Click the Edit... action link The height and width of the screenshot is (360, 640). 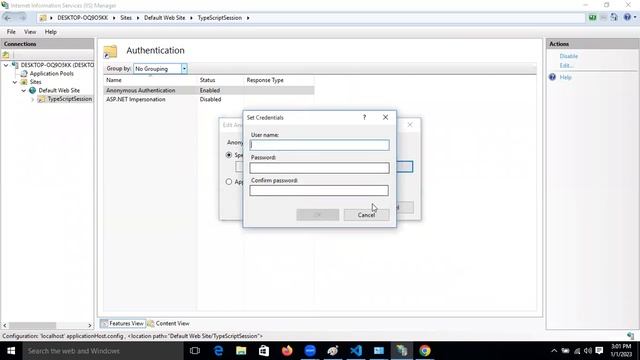tap(566, 65)
